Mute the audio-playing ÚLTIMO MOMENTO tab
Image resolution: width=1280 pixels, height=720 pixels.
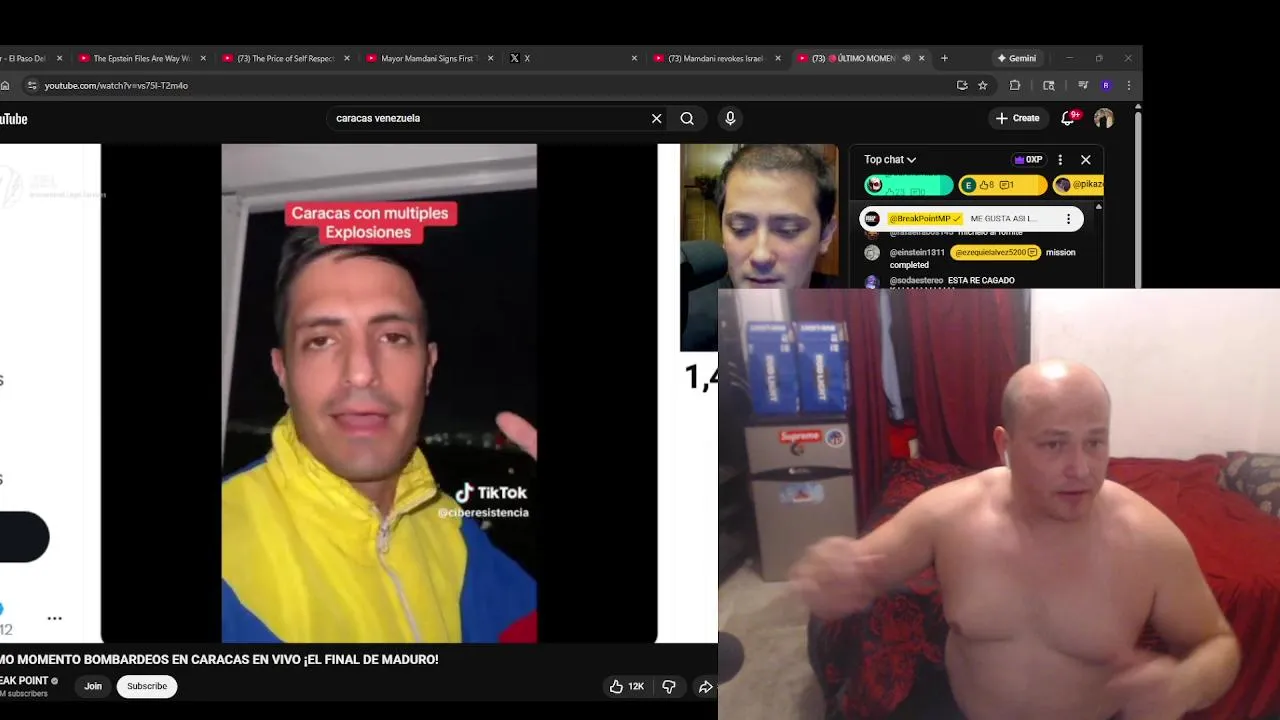[x=906, y=58]
